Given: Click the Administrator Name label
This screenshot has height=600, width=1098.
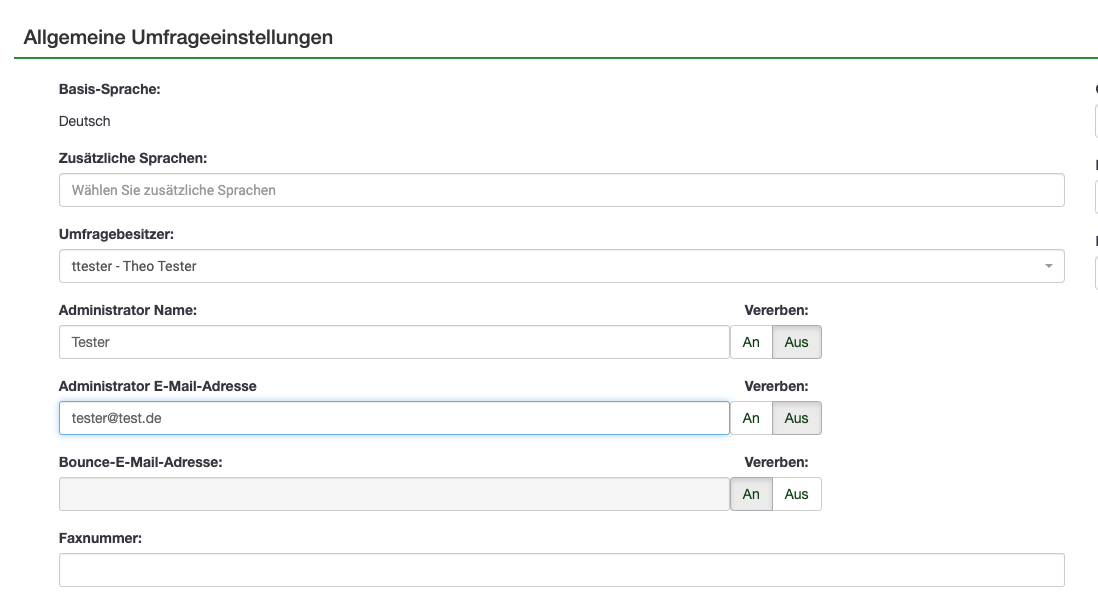Looking at the screenshot, I should click(128, 310).
